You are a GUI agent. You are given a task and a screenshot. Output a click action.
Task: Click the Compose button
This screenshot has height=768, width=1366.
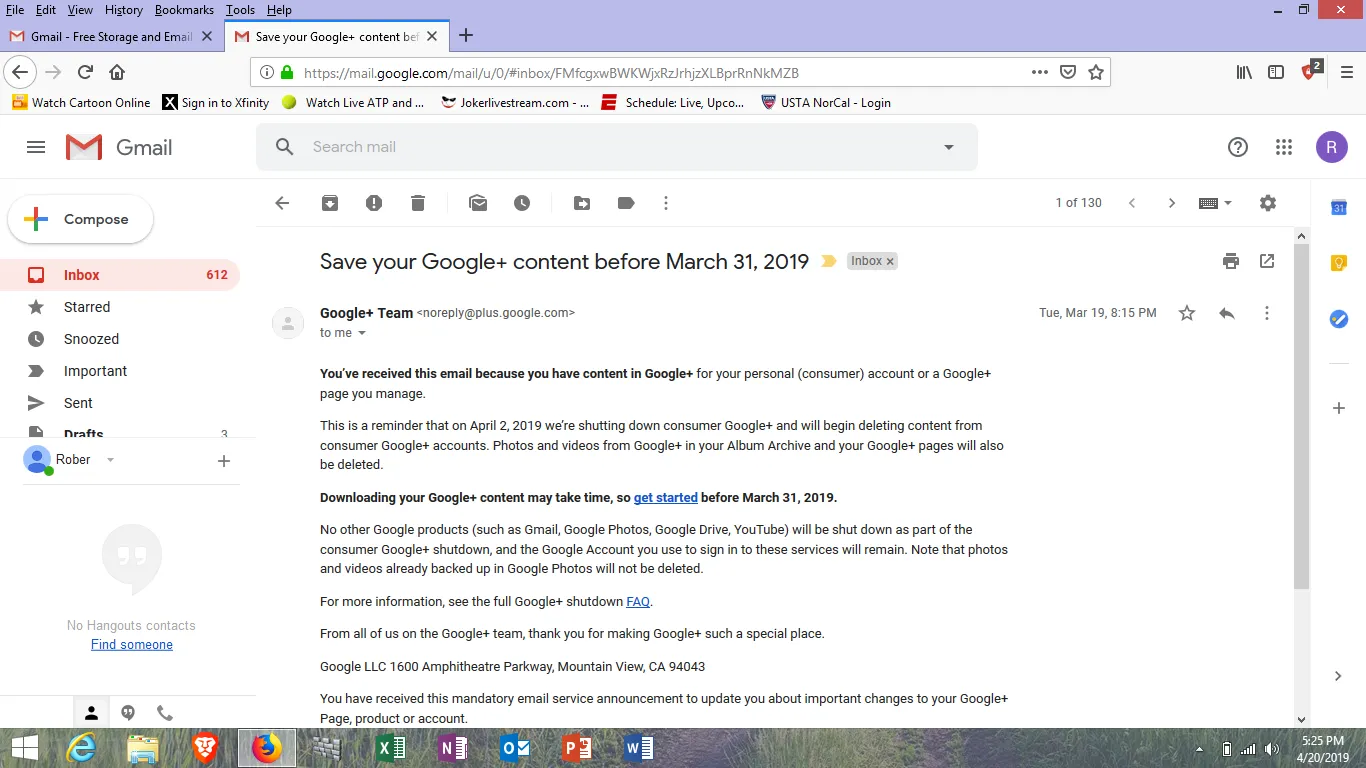81,219
